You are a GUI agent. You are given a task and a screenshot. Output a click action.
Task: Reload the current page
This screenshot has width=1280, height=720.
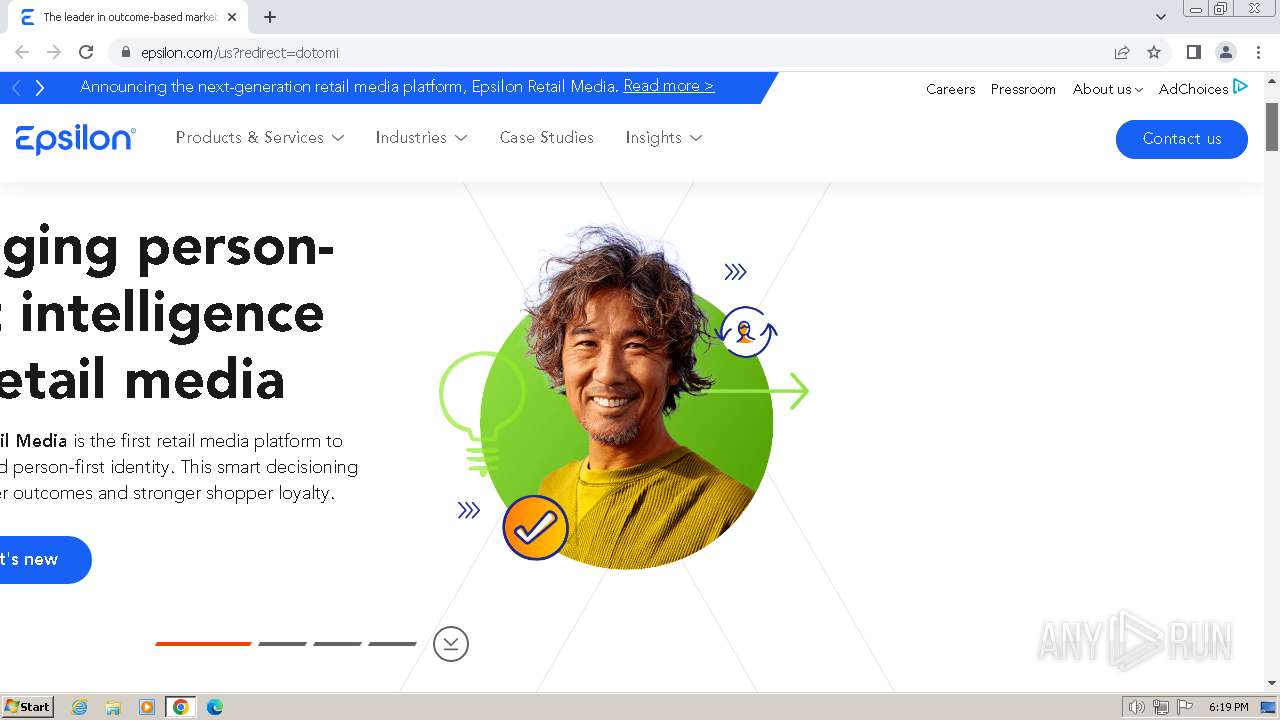[86, 52]
